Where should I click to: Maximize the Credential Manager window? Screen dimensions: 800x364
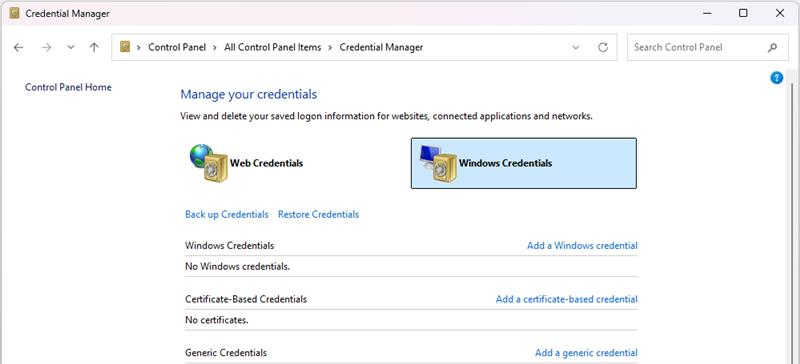(x=743, y=14)
